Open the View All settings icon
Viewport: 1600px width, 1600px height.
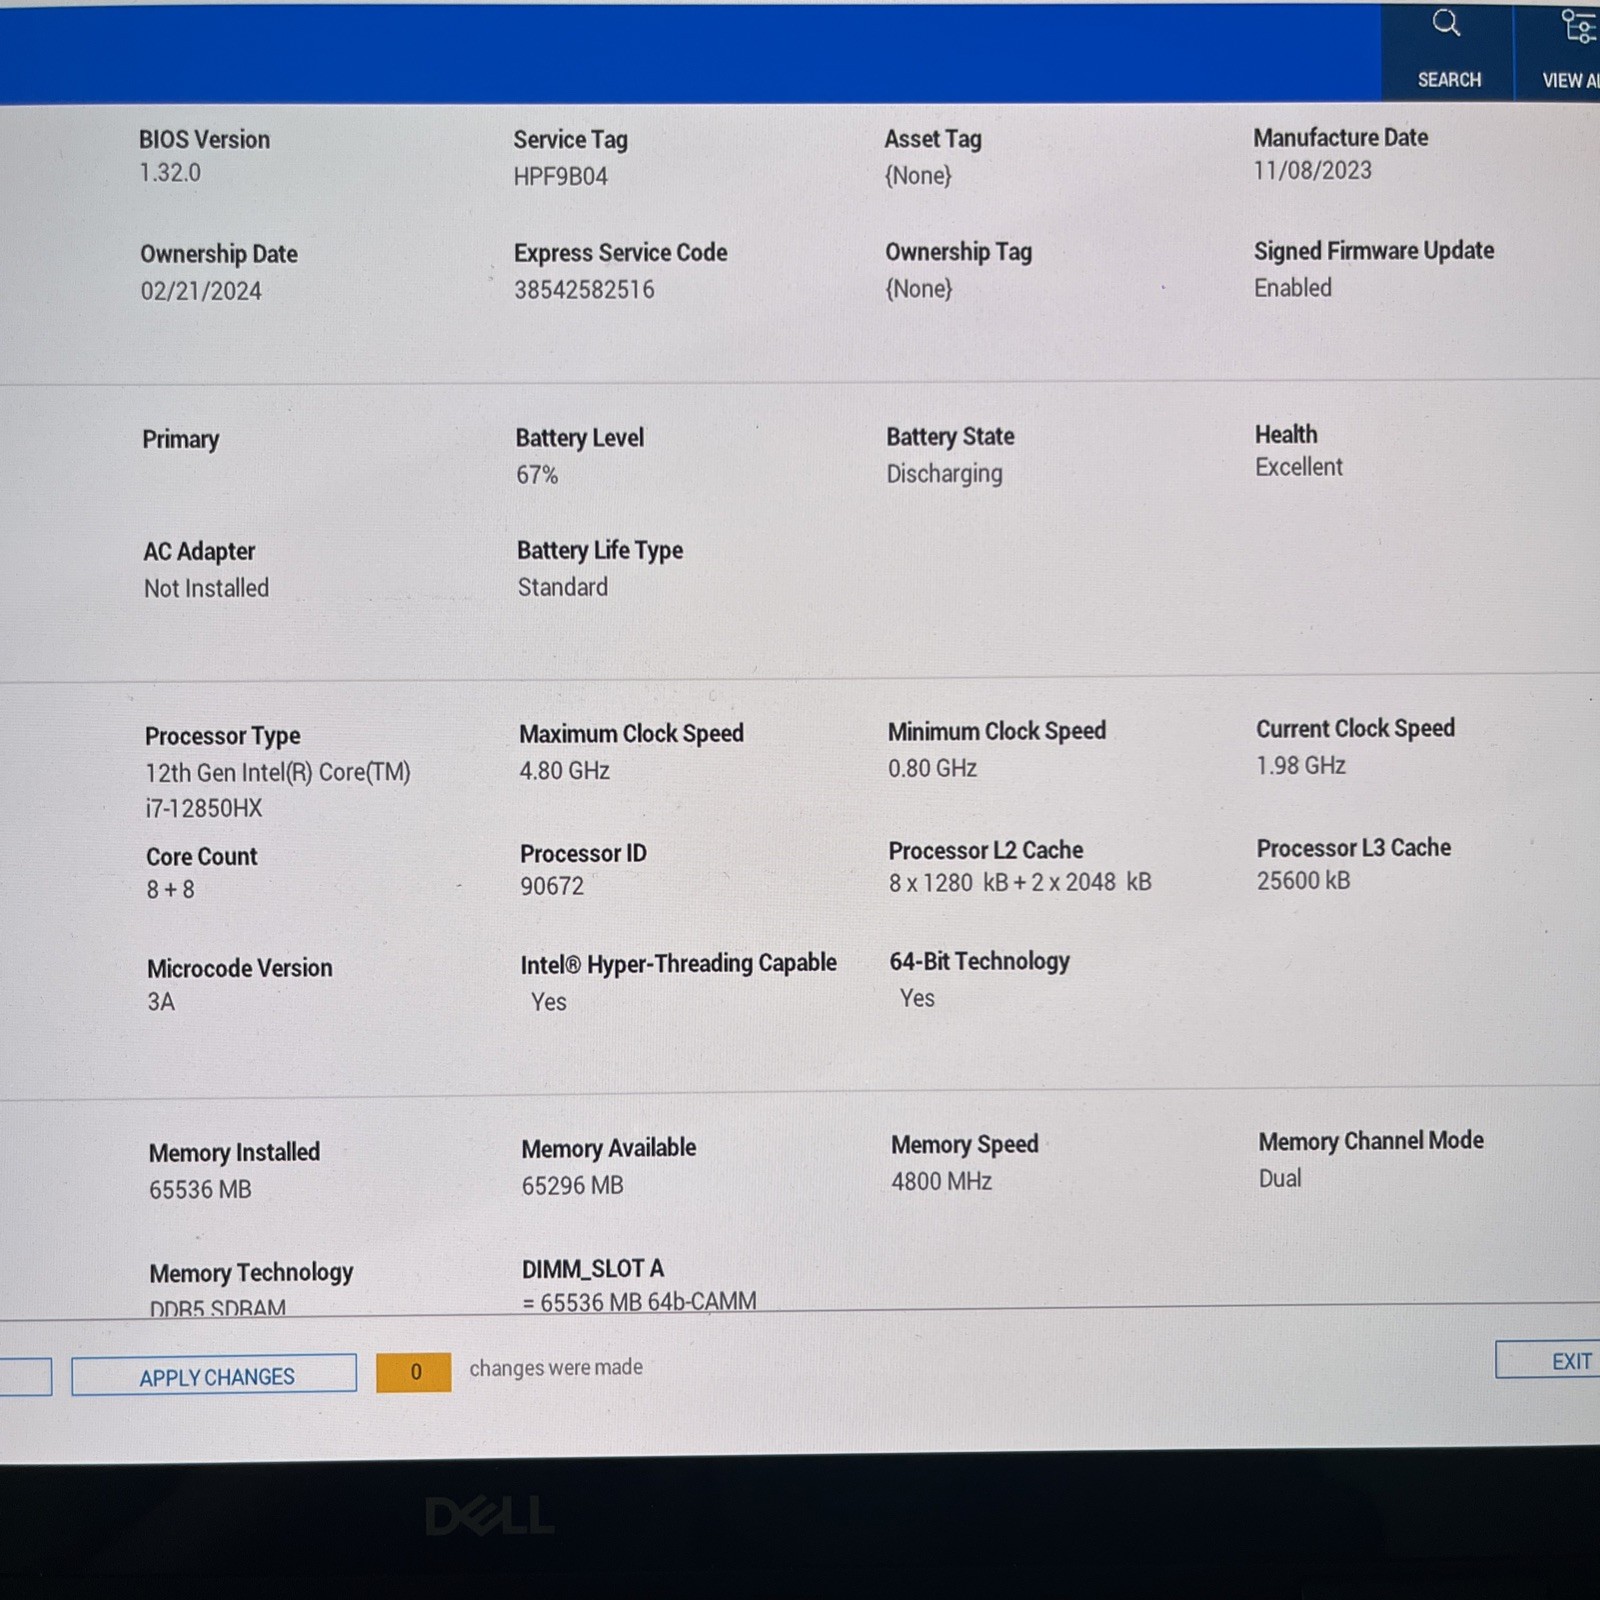tap(1579, 27)
